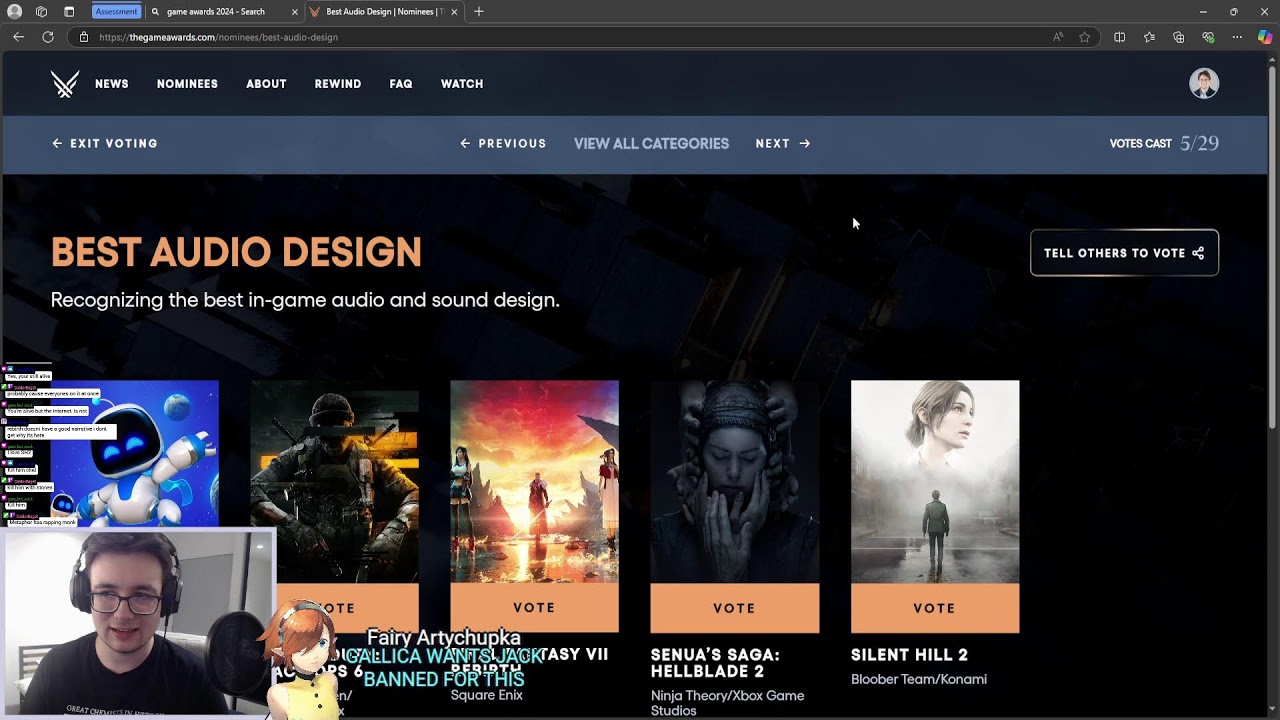Open the Browser essentials heart icon
The height and width of the screenshot is (720, 1280).
[1208, 37]
